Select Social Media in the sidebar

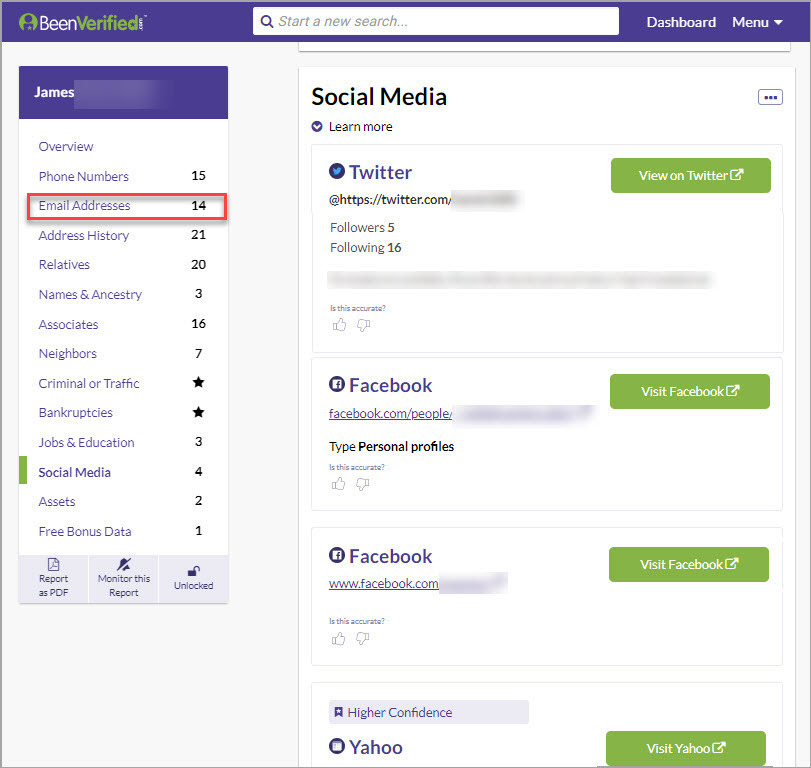point(123,472)
